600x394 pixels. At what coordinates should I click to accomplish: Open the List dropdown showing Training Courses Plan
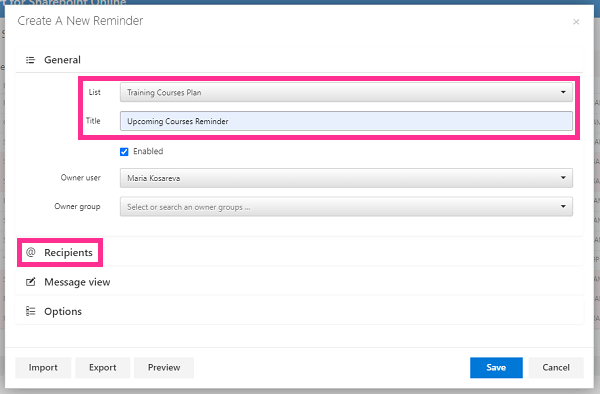coord(346,92)
